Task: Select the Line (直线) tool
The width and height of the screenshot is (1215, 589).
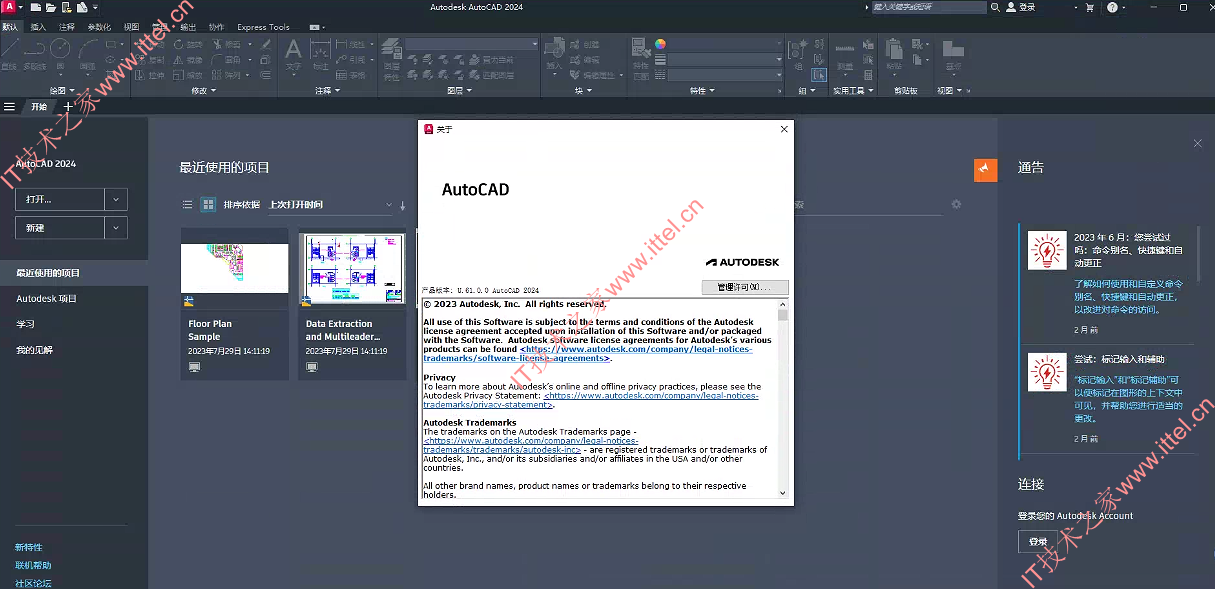Action: tap(9, 54)
